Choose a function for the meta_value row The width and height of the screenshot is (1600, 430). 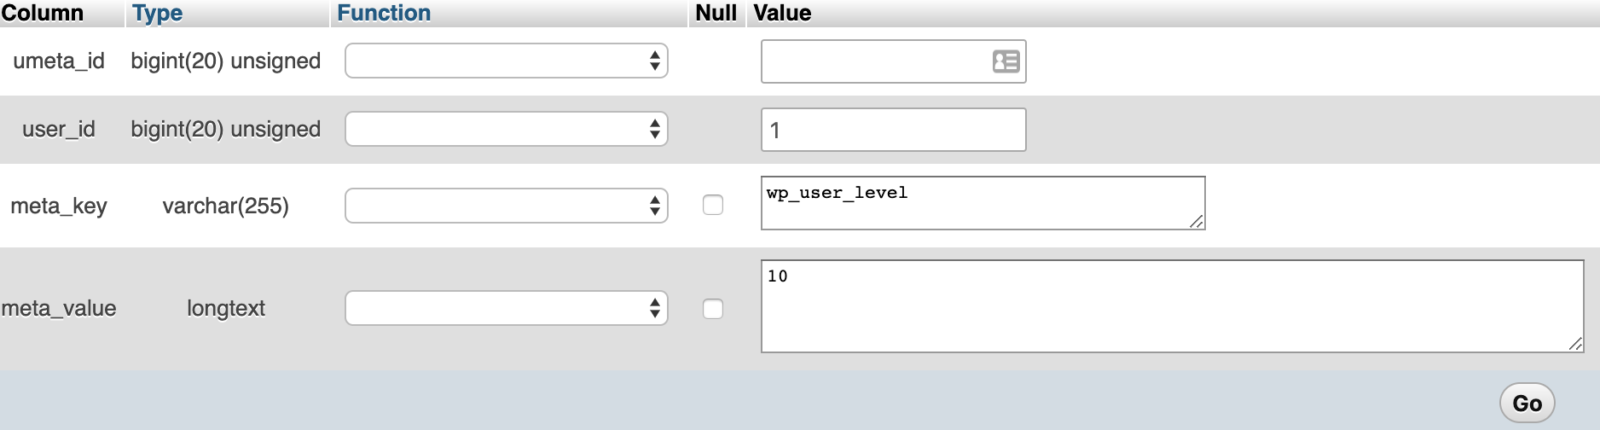click(x=506, y=308)
